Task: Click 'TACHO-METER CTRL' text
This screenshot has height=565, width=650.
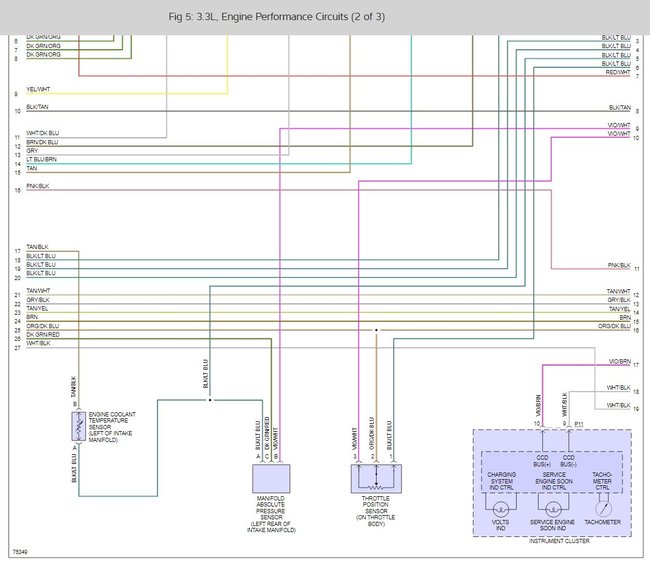Action: click(602, 481)
